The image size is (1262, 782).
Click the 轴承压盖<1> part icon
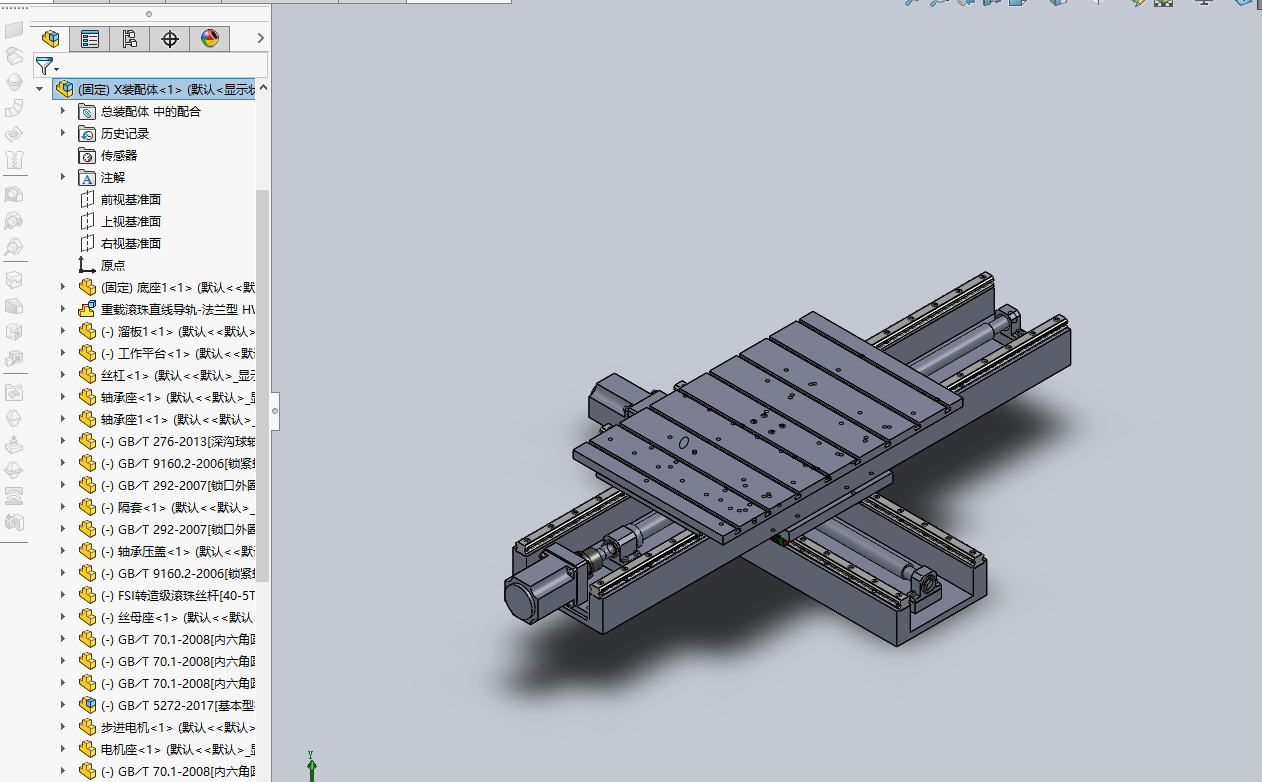click(x=87, y=551)
